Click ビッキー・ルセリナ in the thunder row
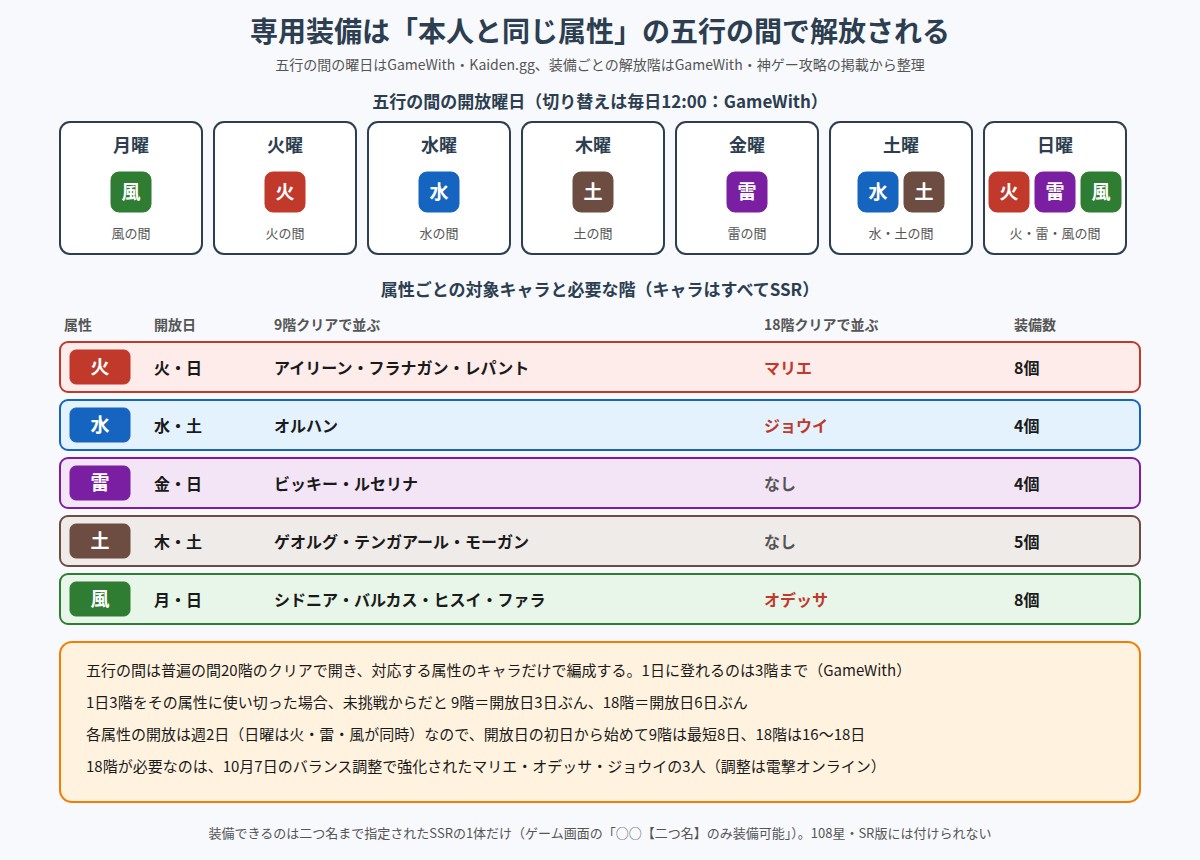The width and height of the screenshot is (1200, 860). [346, 484]
